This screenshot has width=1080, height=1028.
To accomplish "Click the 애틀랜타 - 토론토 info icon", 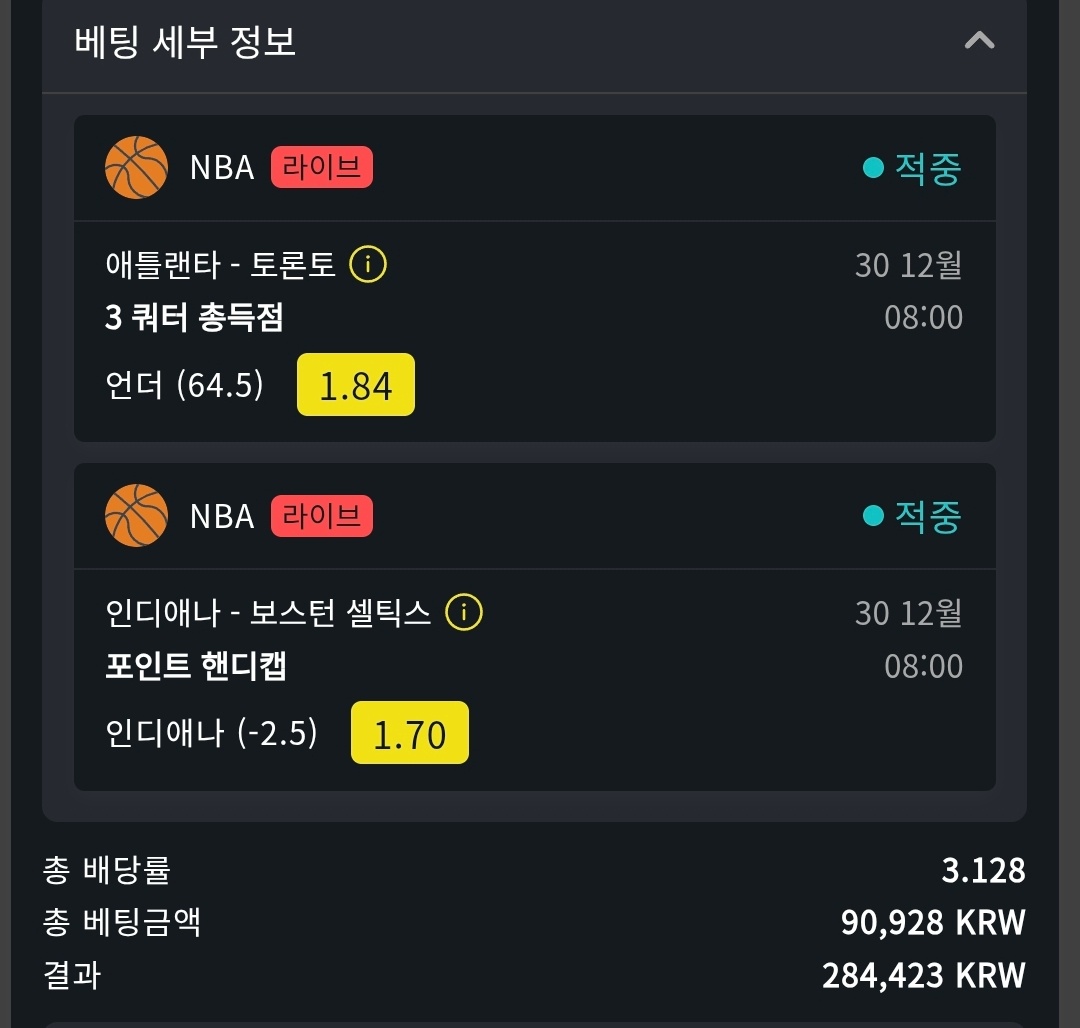I will click(368, 265).
